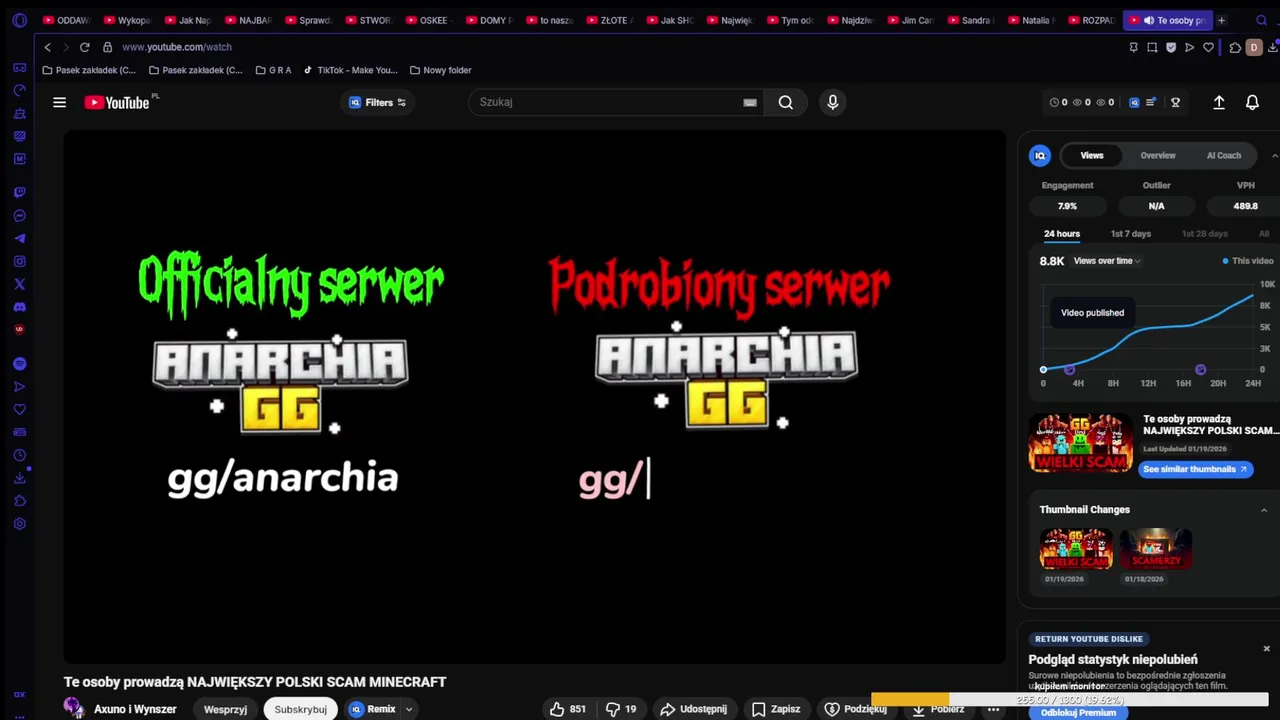Open sidebar settings gear

point(19,523)
